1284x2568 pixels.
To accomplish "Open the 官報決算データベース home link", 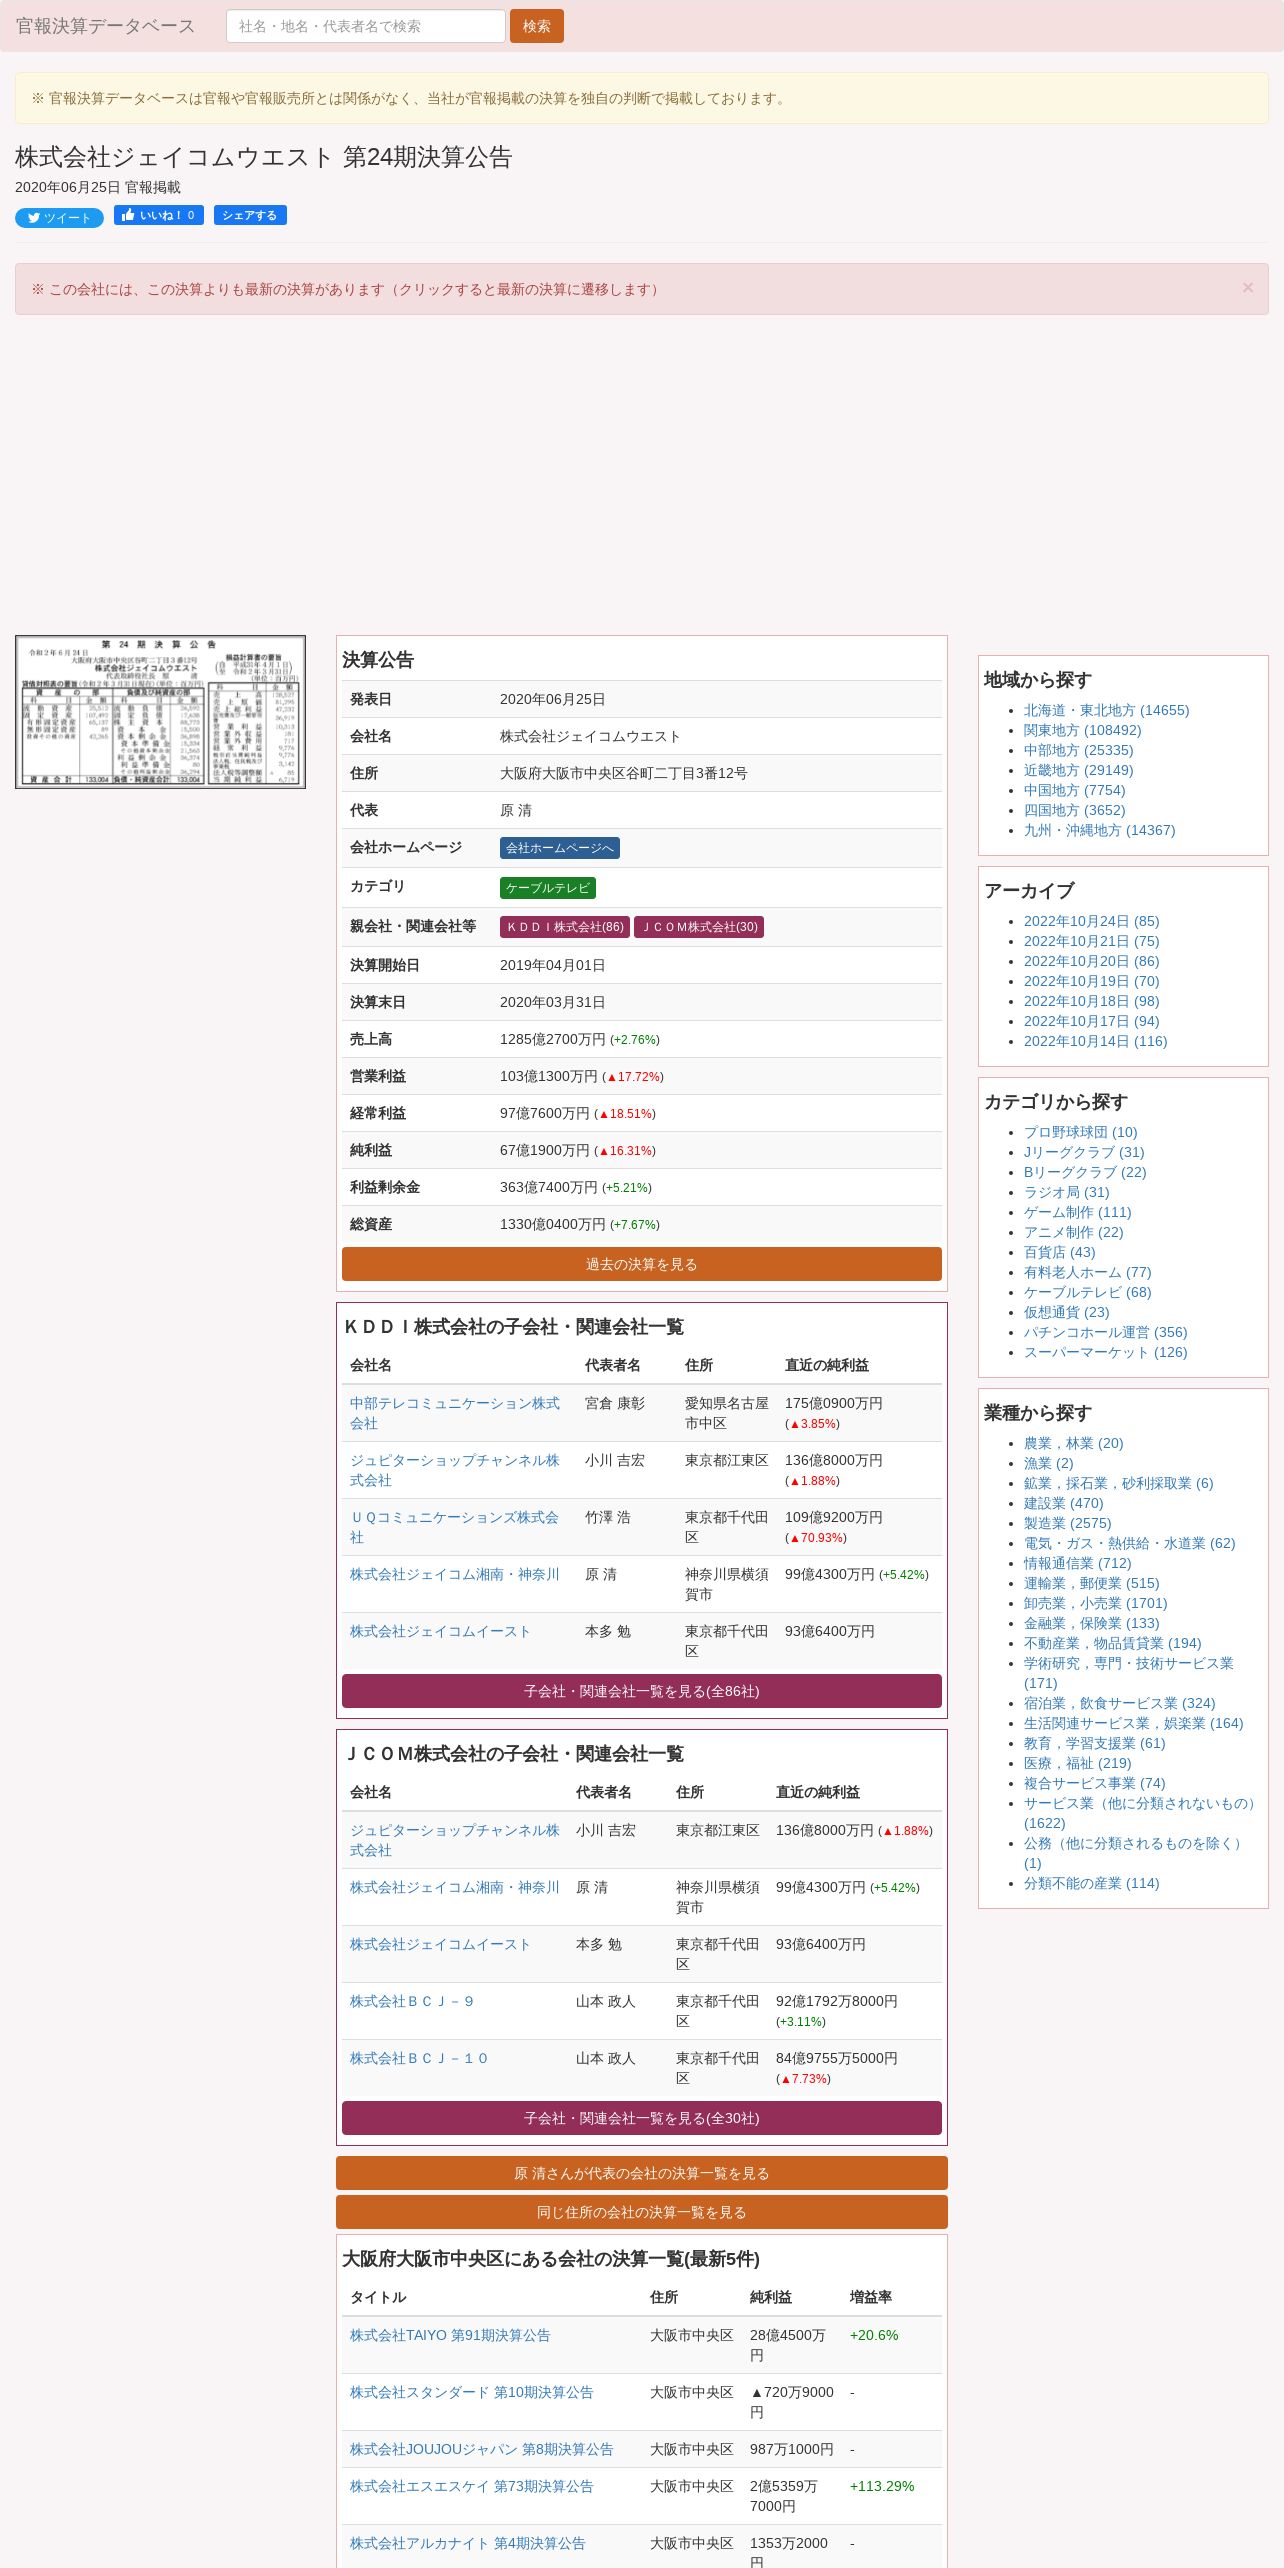I will tap(105, 26).
